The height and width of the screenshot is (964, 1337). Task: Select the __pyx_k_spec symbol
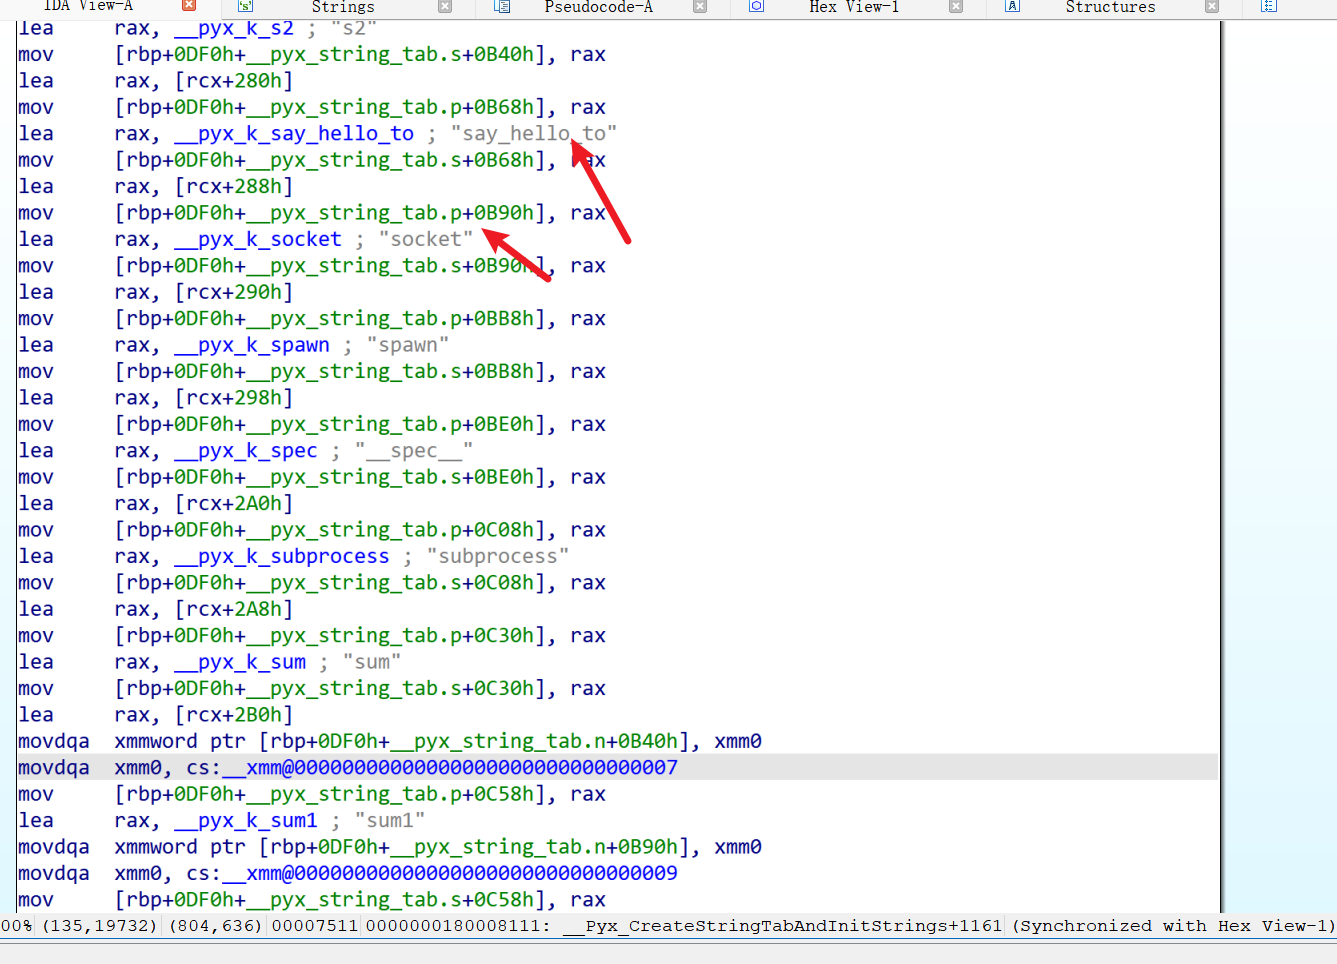click(x=246, y=452)
